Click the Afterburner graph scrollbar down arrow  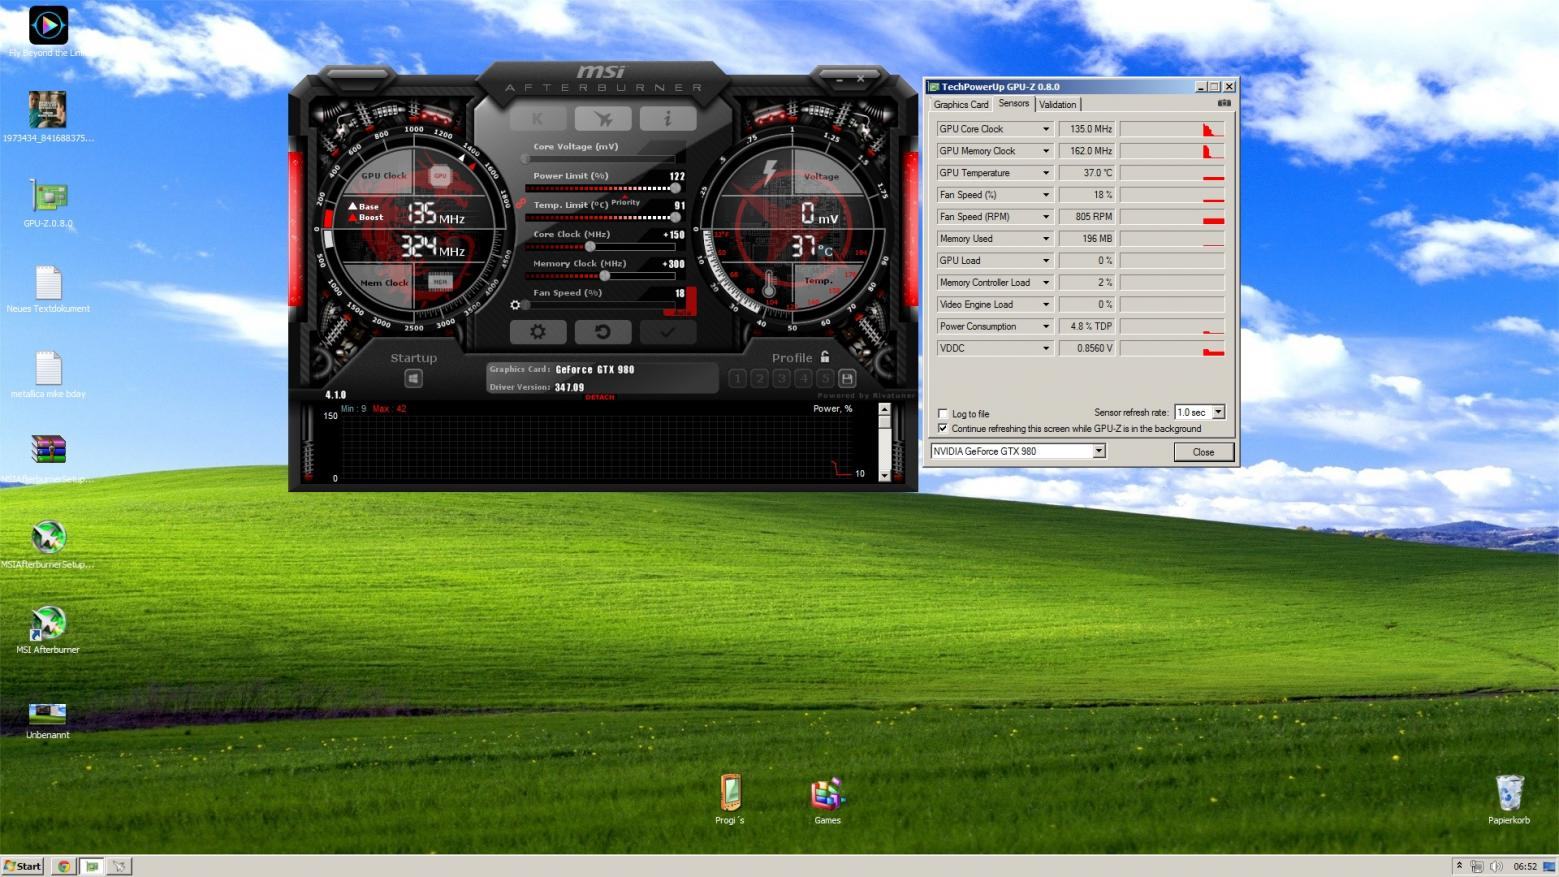884,475
